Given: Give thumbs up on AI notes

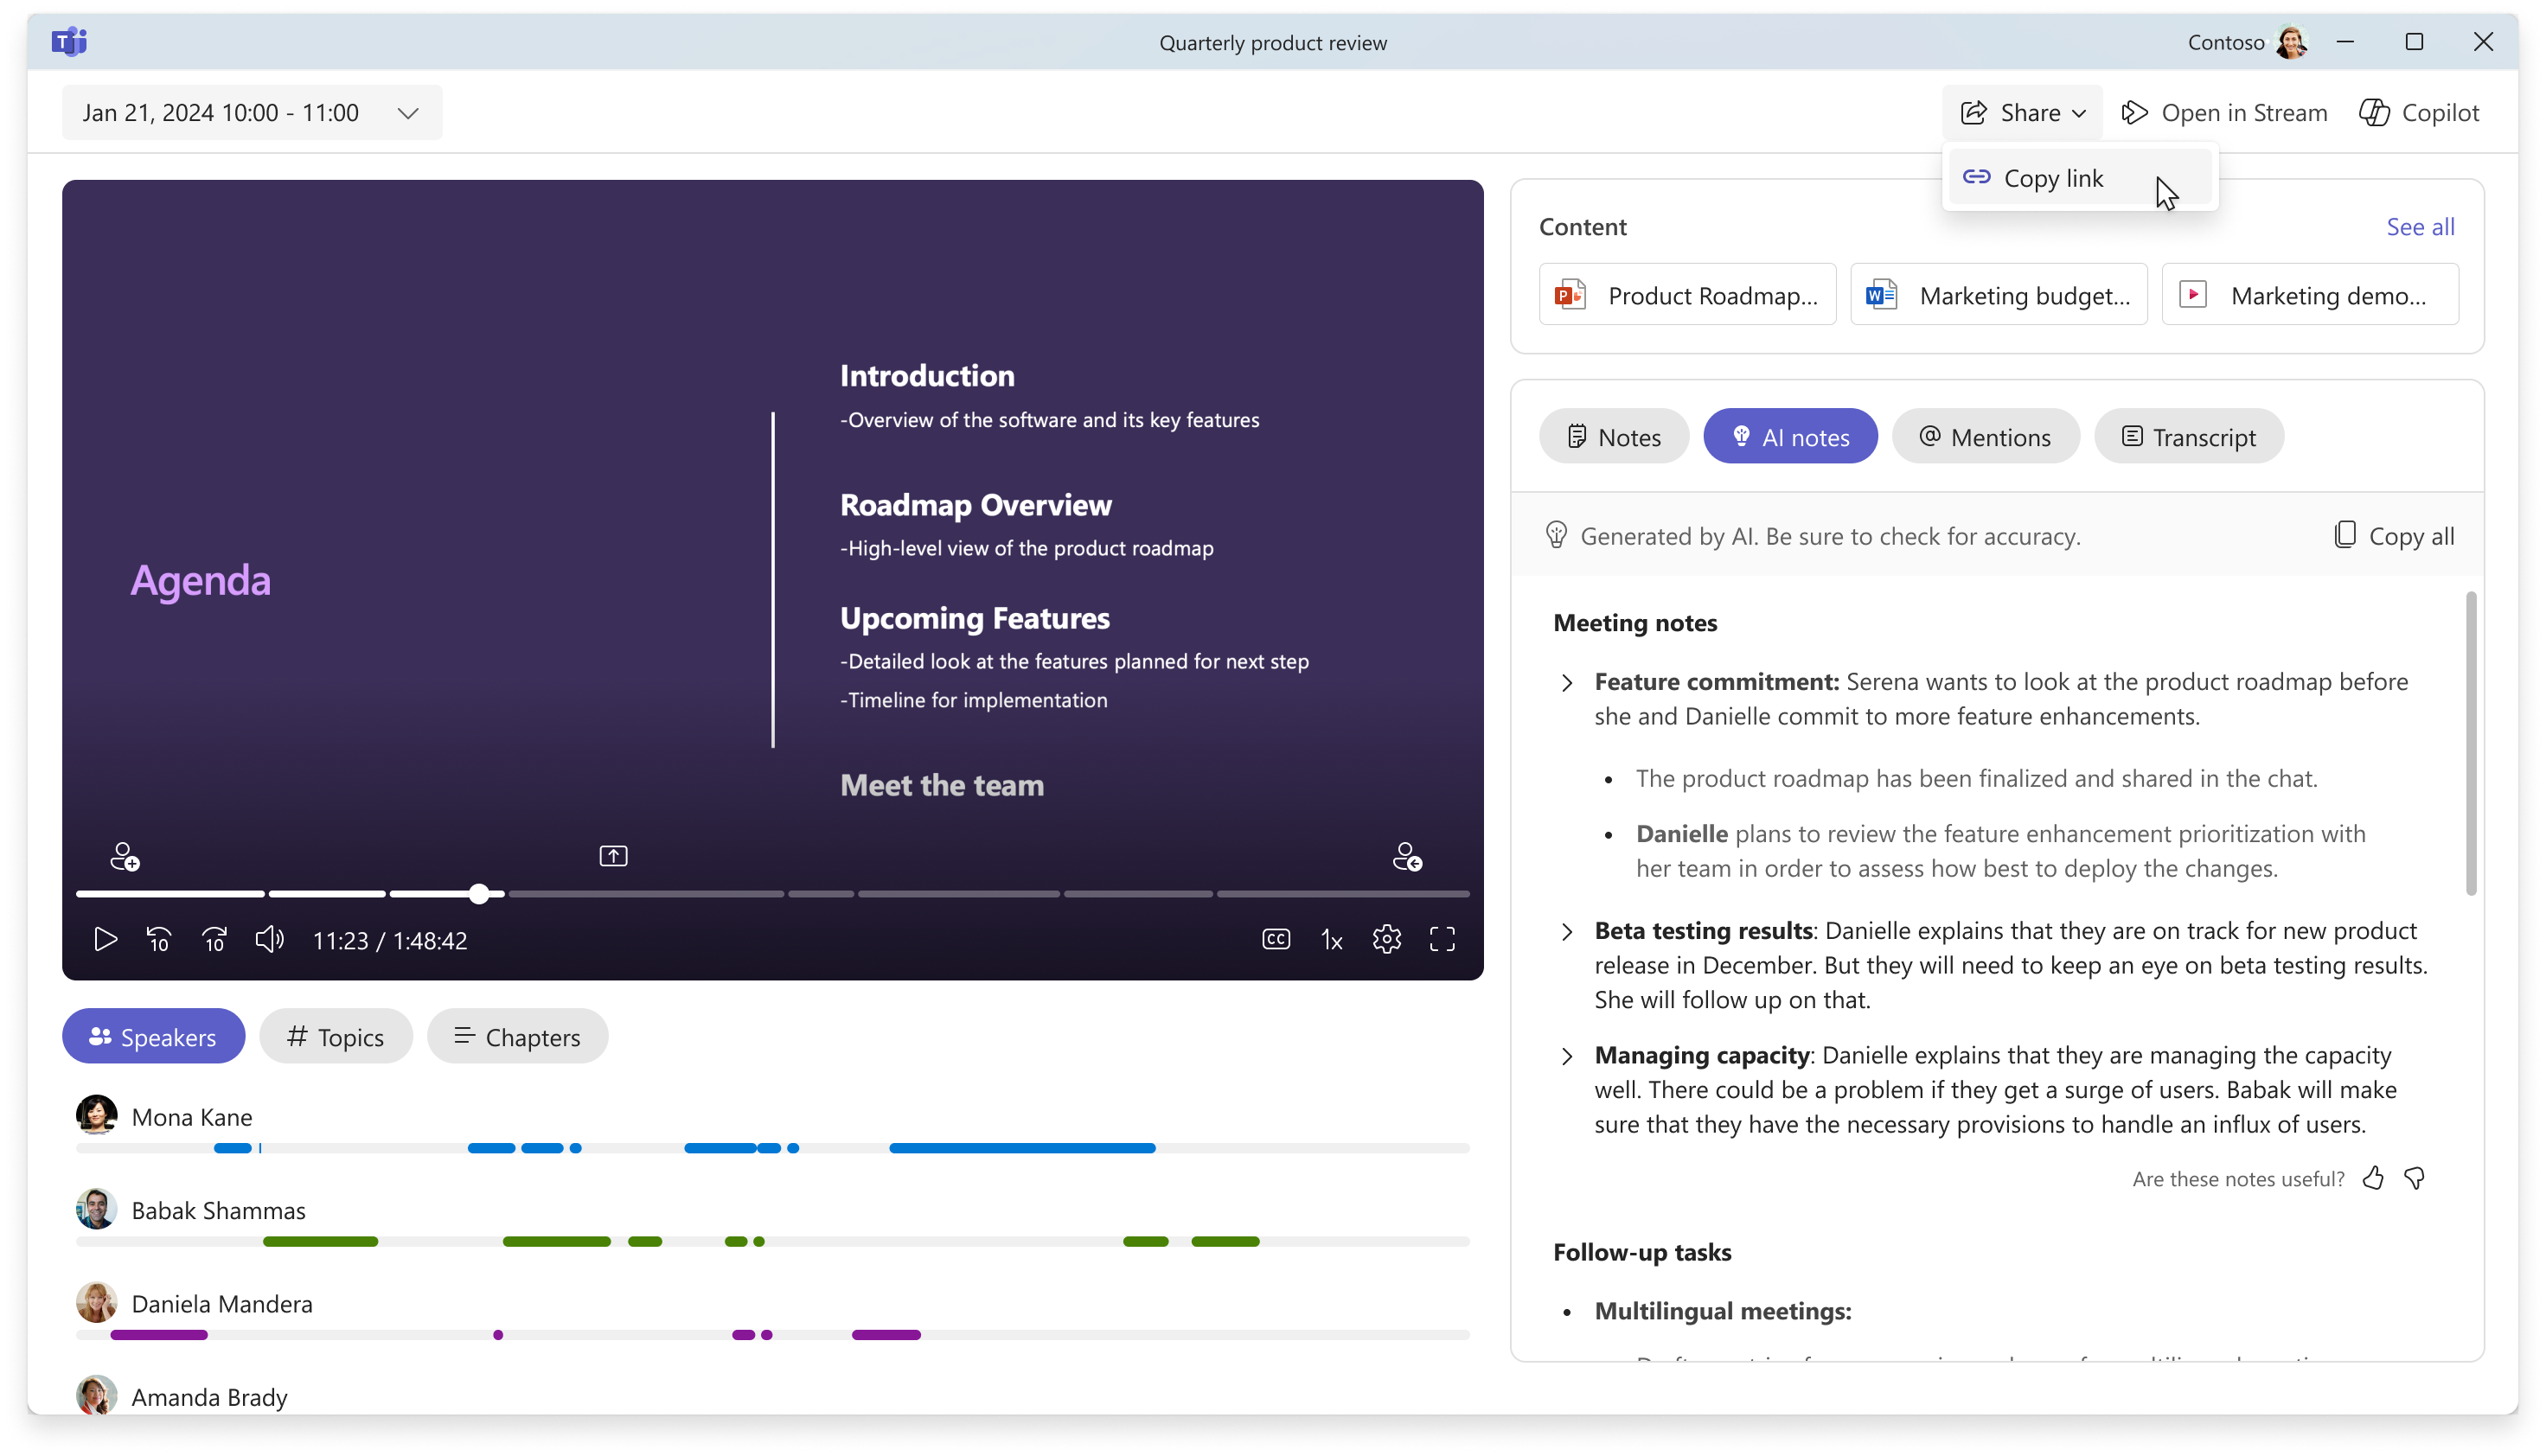Looking at the screenshot, I should tap(2372, 1179).
